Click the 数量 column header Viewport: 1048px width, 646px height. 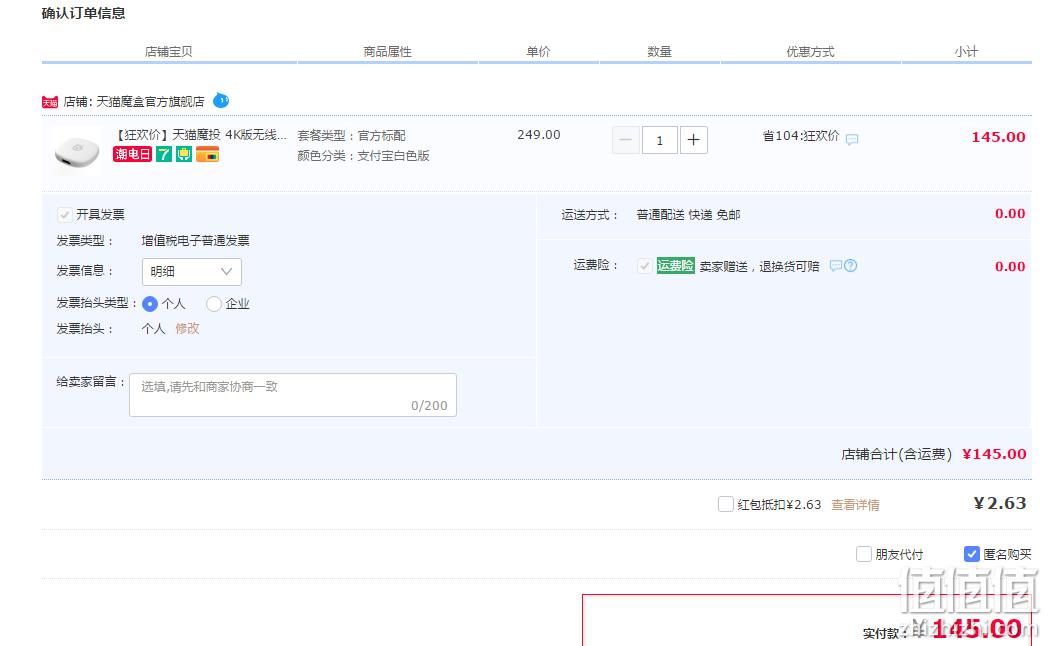point(660,51)
